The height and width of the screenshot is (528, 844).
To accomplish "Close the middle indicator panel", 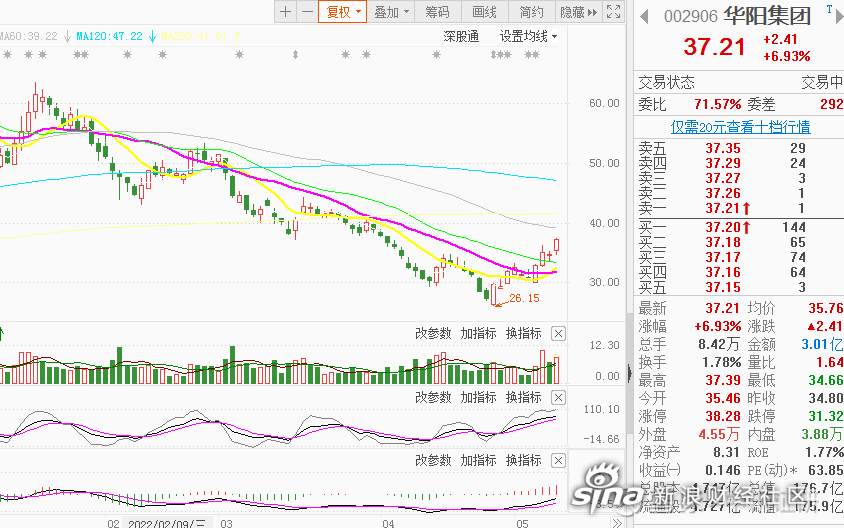I will click(x=558, y=398).
